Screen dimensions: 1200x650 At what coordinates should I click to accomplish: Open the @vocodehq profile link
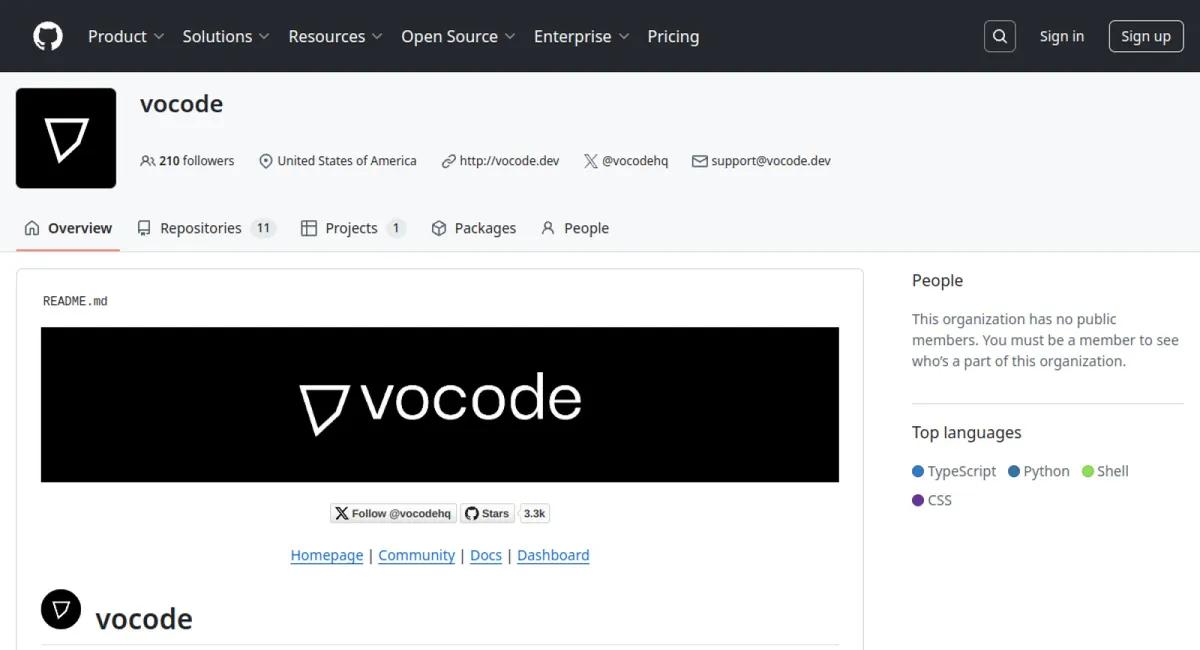tap(635, 161)
